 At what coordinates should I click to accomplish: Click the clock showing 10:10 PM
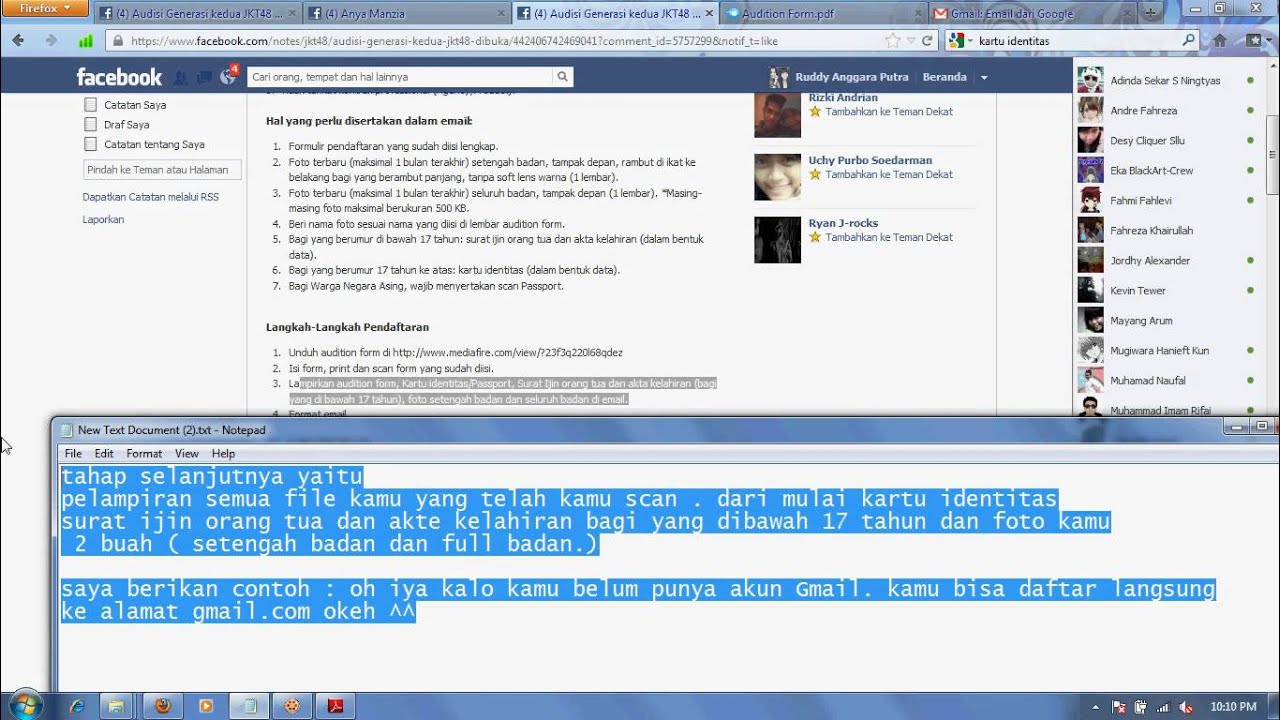point(1233,707)
